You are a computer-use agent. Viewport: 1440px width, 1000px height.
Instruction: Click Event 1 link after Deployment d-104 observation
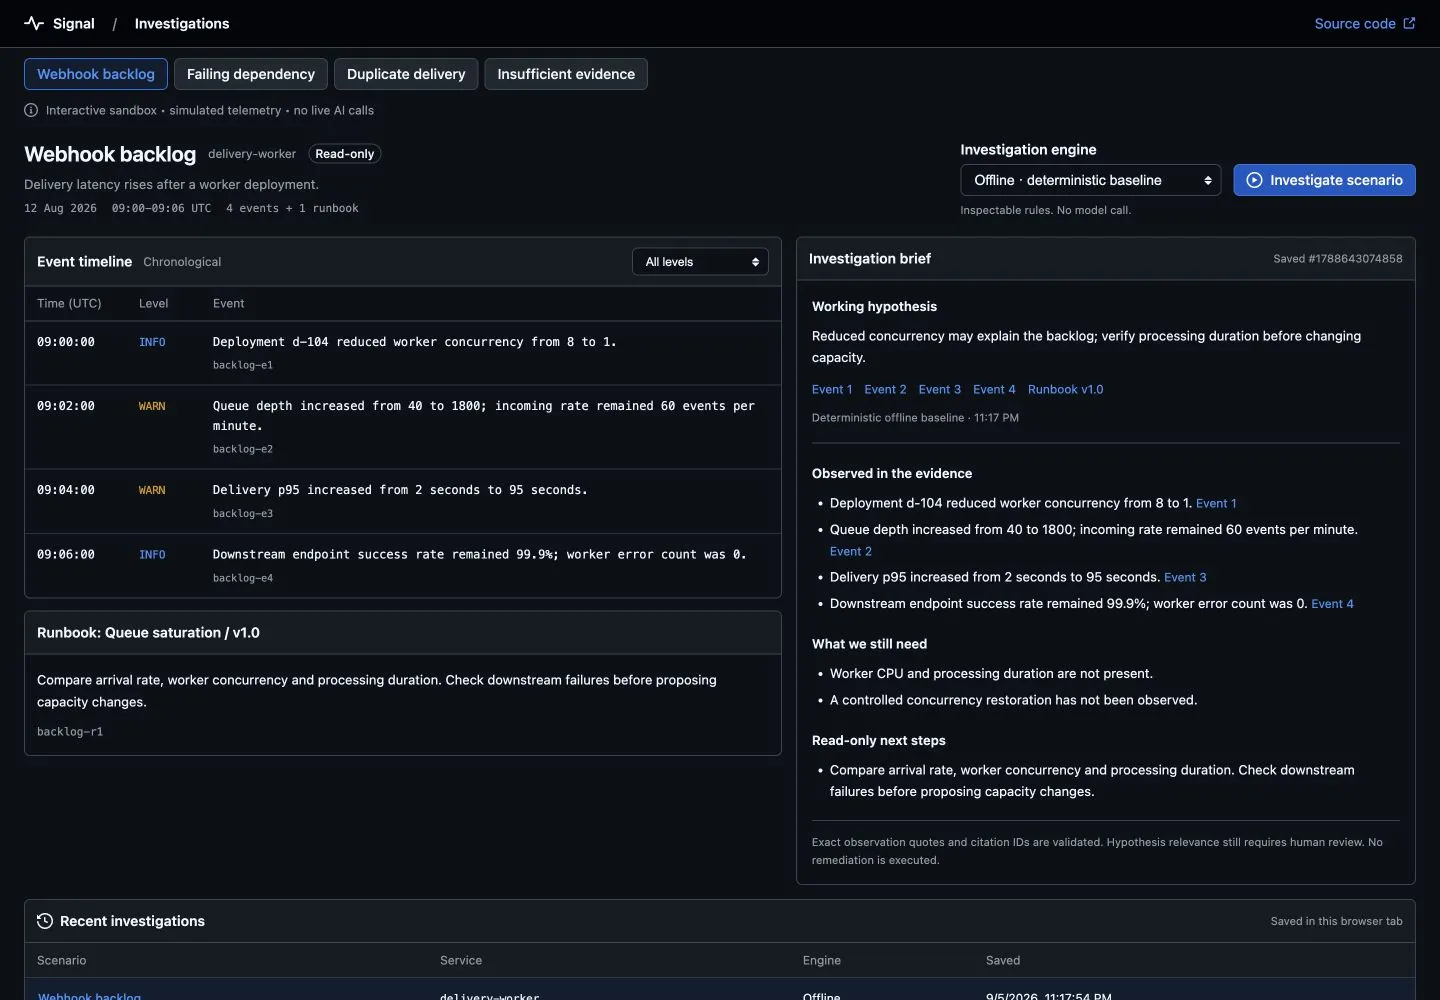point(1216,503)
